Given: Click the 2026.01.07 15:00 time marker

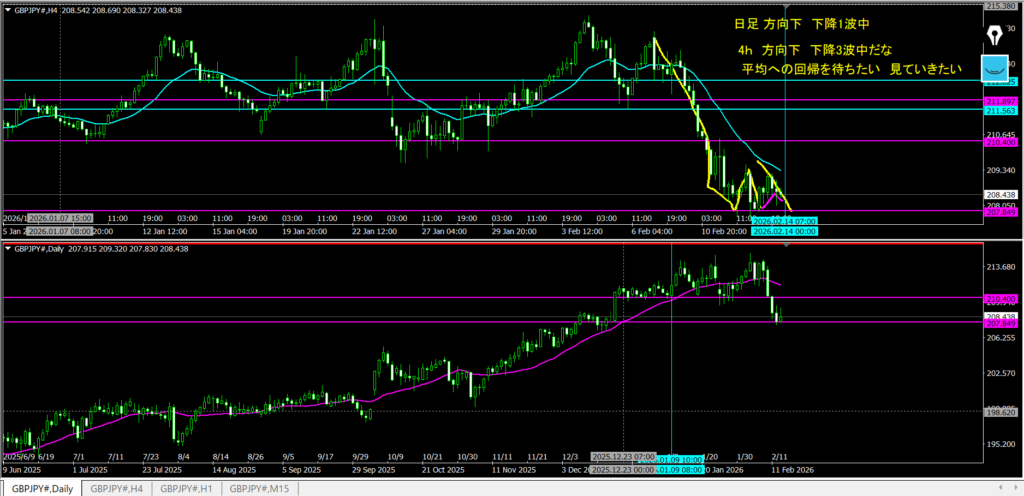Looking at the screenshot, I should [x=60, y=217].
